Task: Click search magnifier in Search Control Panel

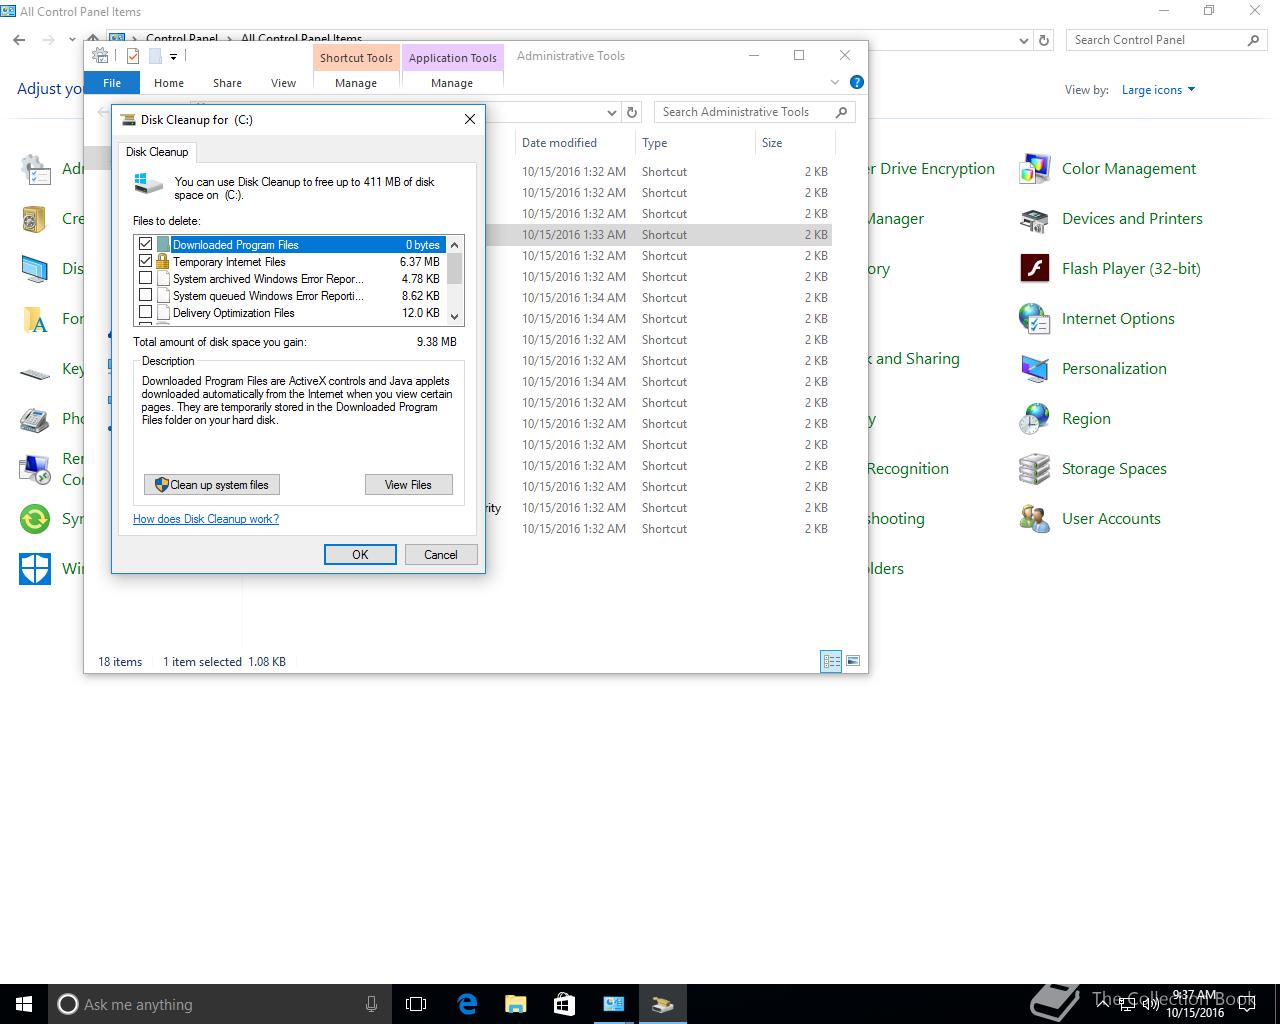Action: click(x=1253, y=40)
